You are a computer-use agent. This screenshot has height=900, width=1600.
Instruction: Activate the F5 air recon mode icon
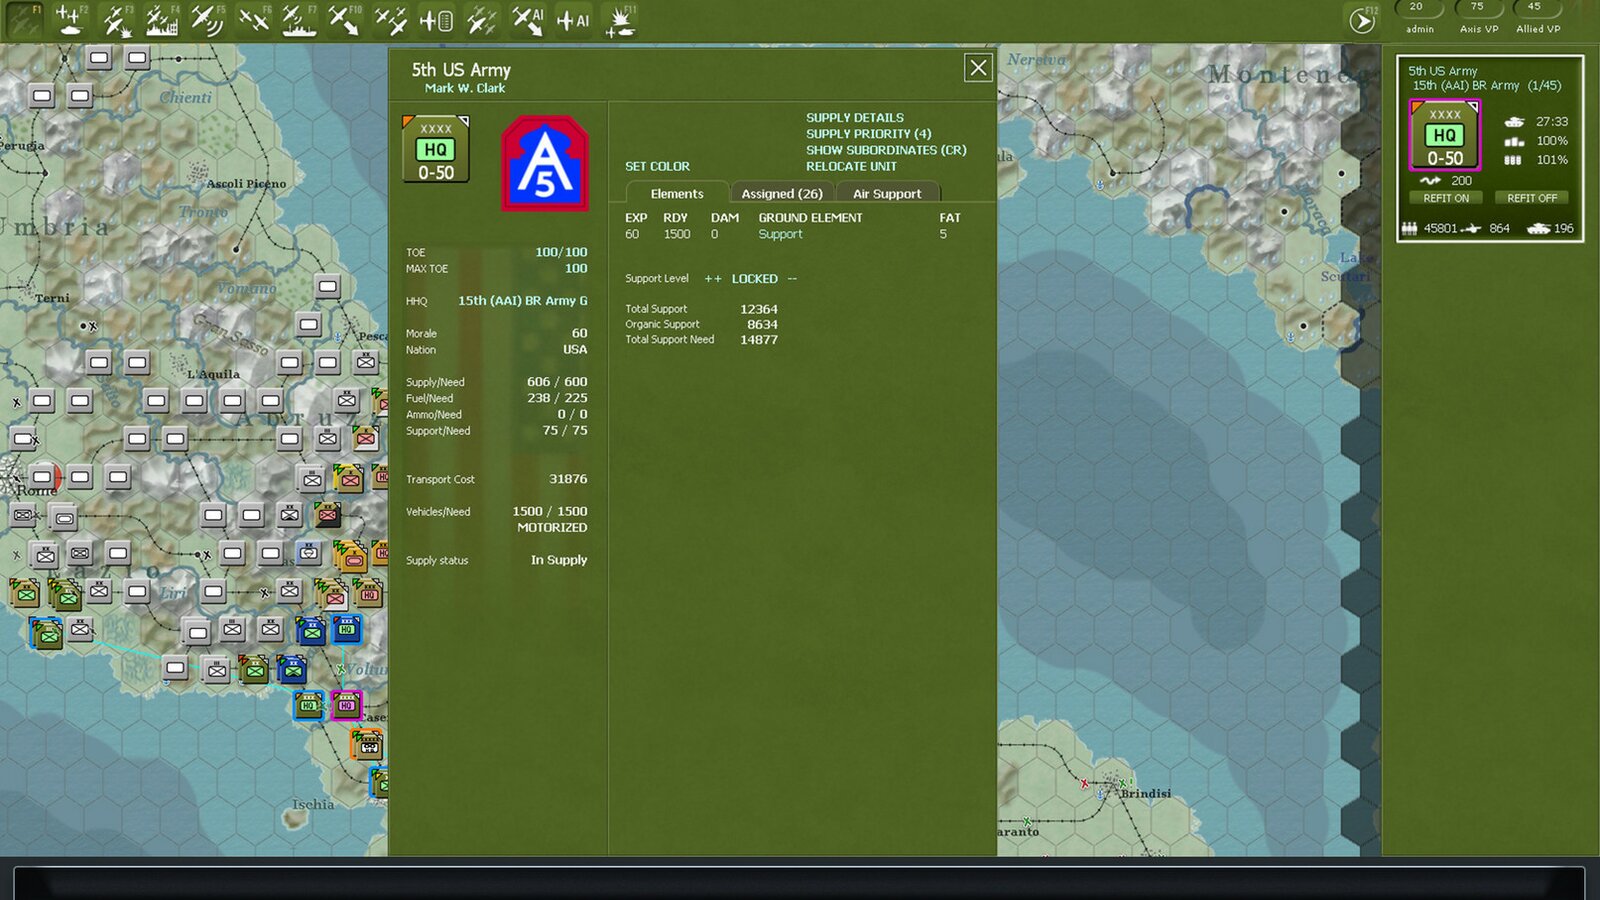(x=207, y=20)
